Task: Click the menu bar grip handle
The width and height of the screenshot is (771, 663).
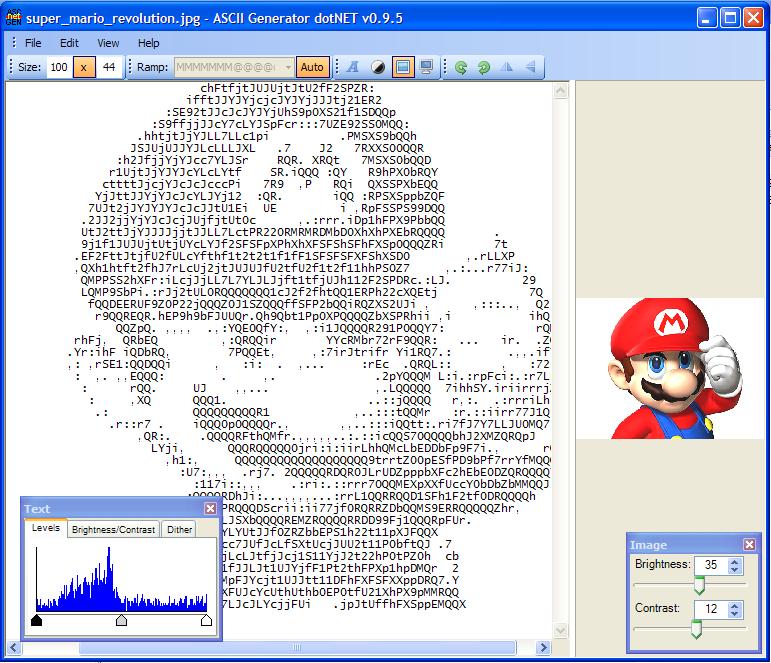Action: [14, 43]
